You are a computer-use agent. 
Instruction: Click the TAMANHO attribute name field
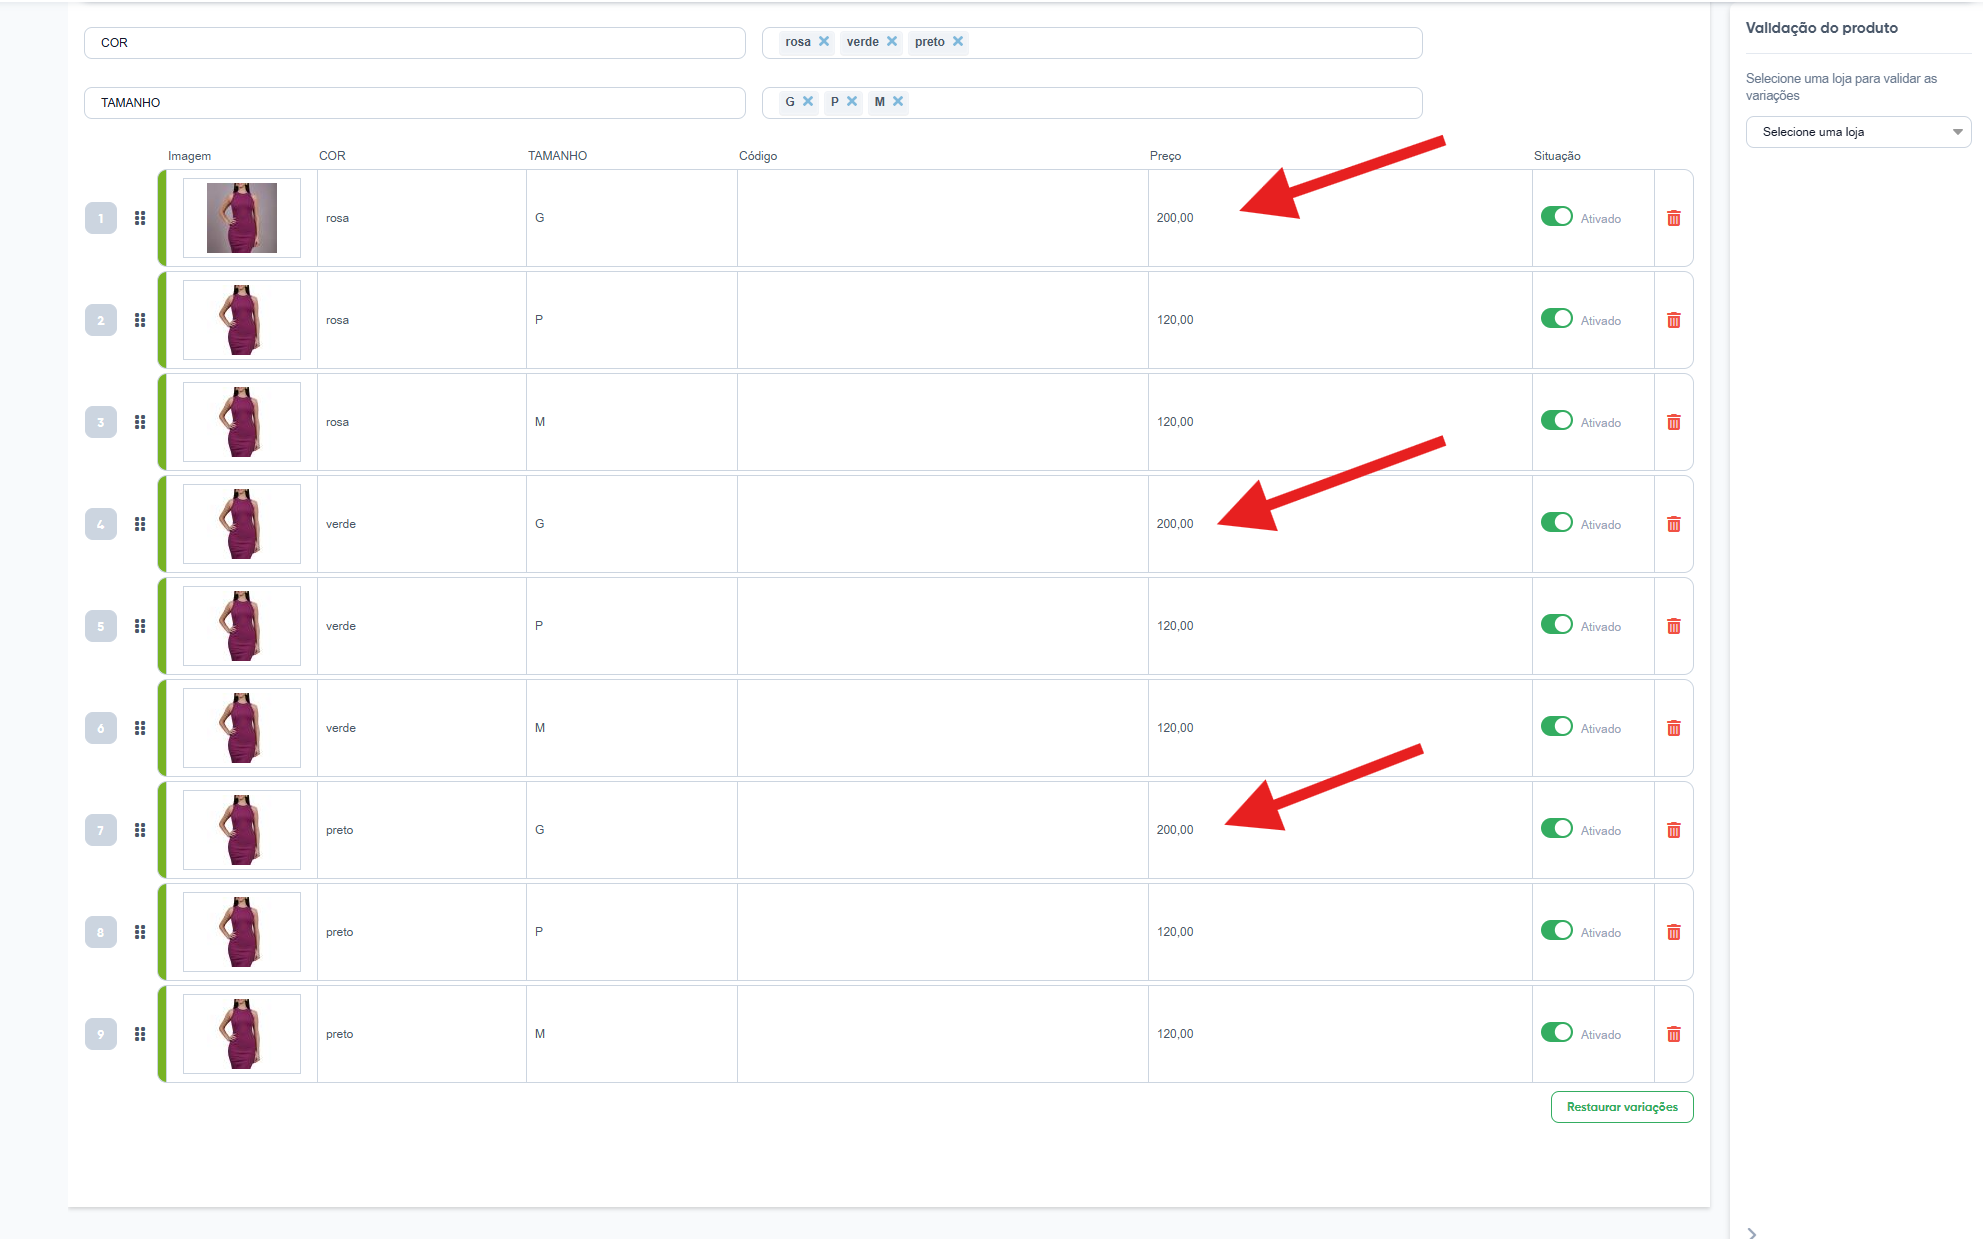(x=414, y=103)
